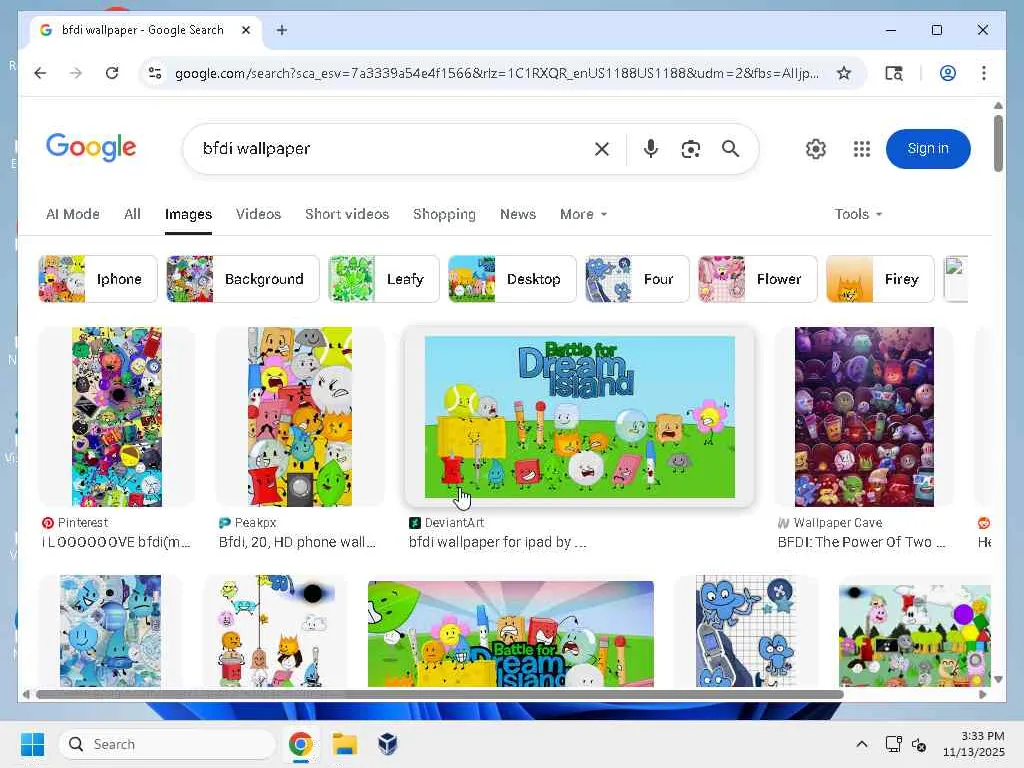Clear the search box text
Screen dimensions: 1024x768
601,149
